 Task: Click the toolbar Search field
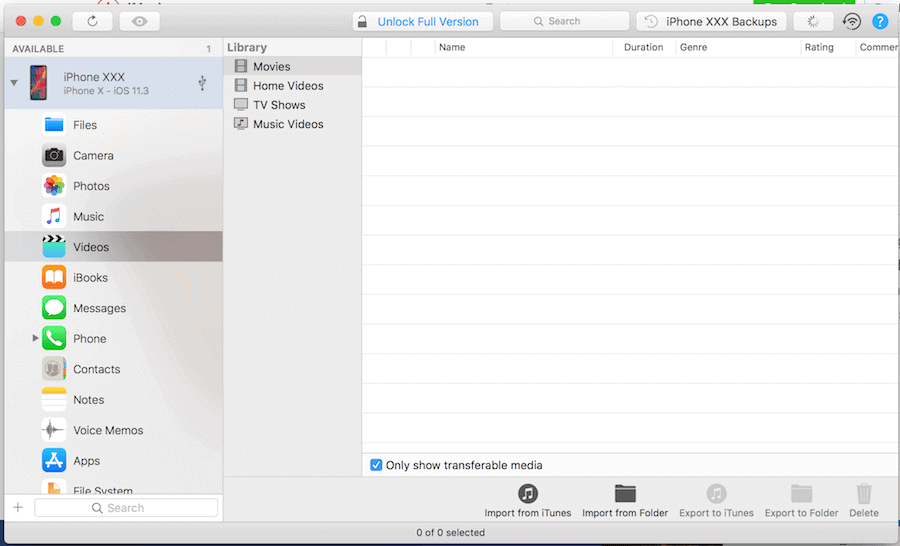click(x=565, y=21)
